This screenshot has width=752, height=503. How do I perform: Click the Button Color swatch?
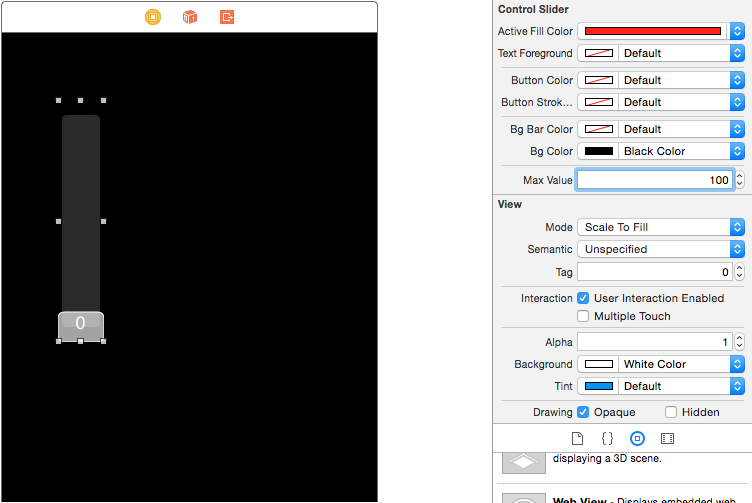click(599, 80)
